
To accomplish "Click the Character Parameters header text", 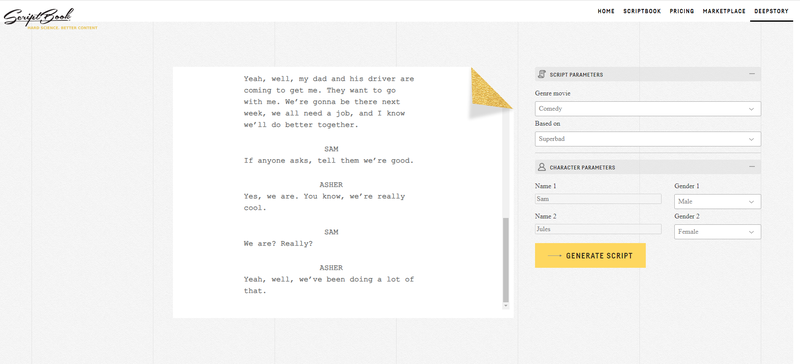I will [x=582, y=167].
